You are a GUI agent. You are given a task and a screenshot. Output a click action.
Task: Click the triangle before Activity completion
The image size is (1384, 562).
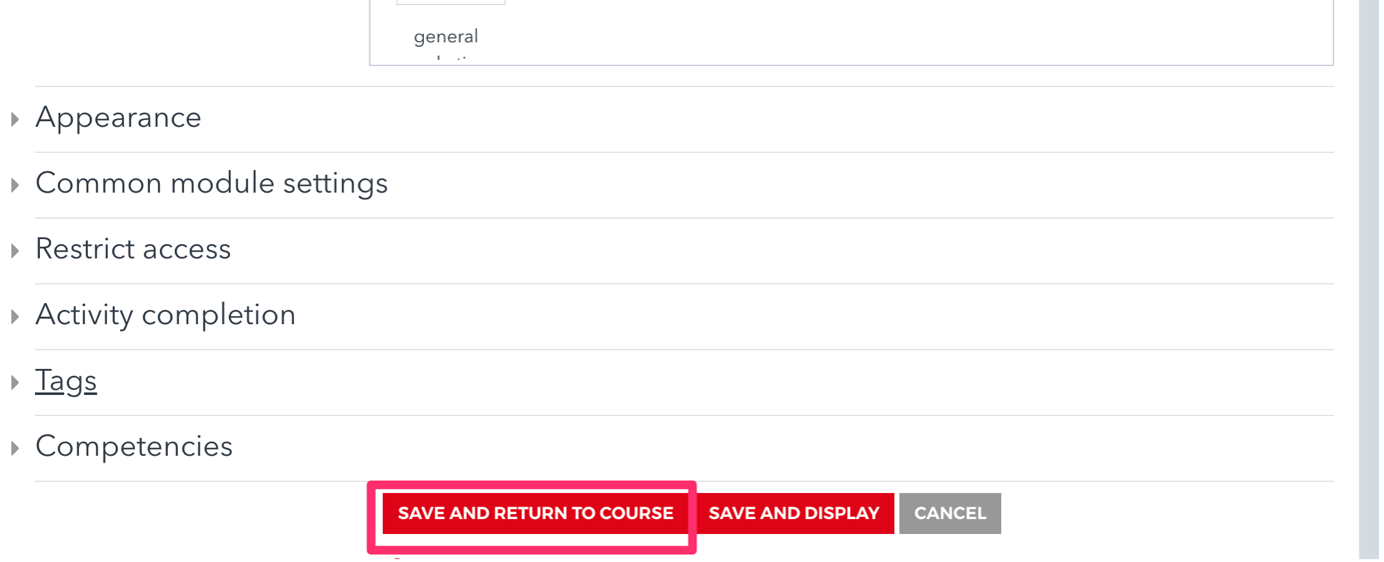(x=15, y=316)
